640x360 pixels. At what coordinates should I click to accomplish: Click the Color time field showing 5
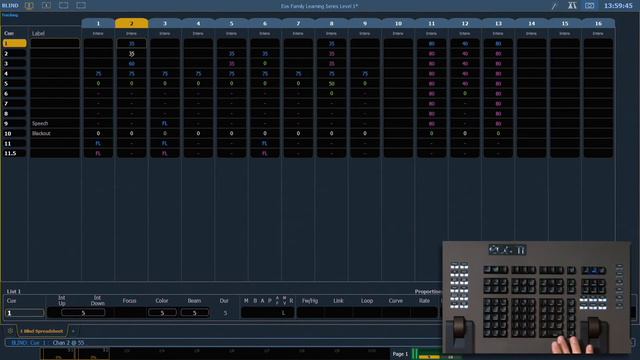[x=162, y=313]
